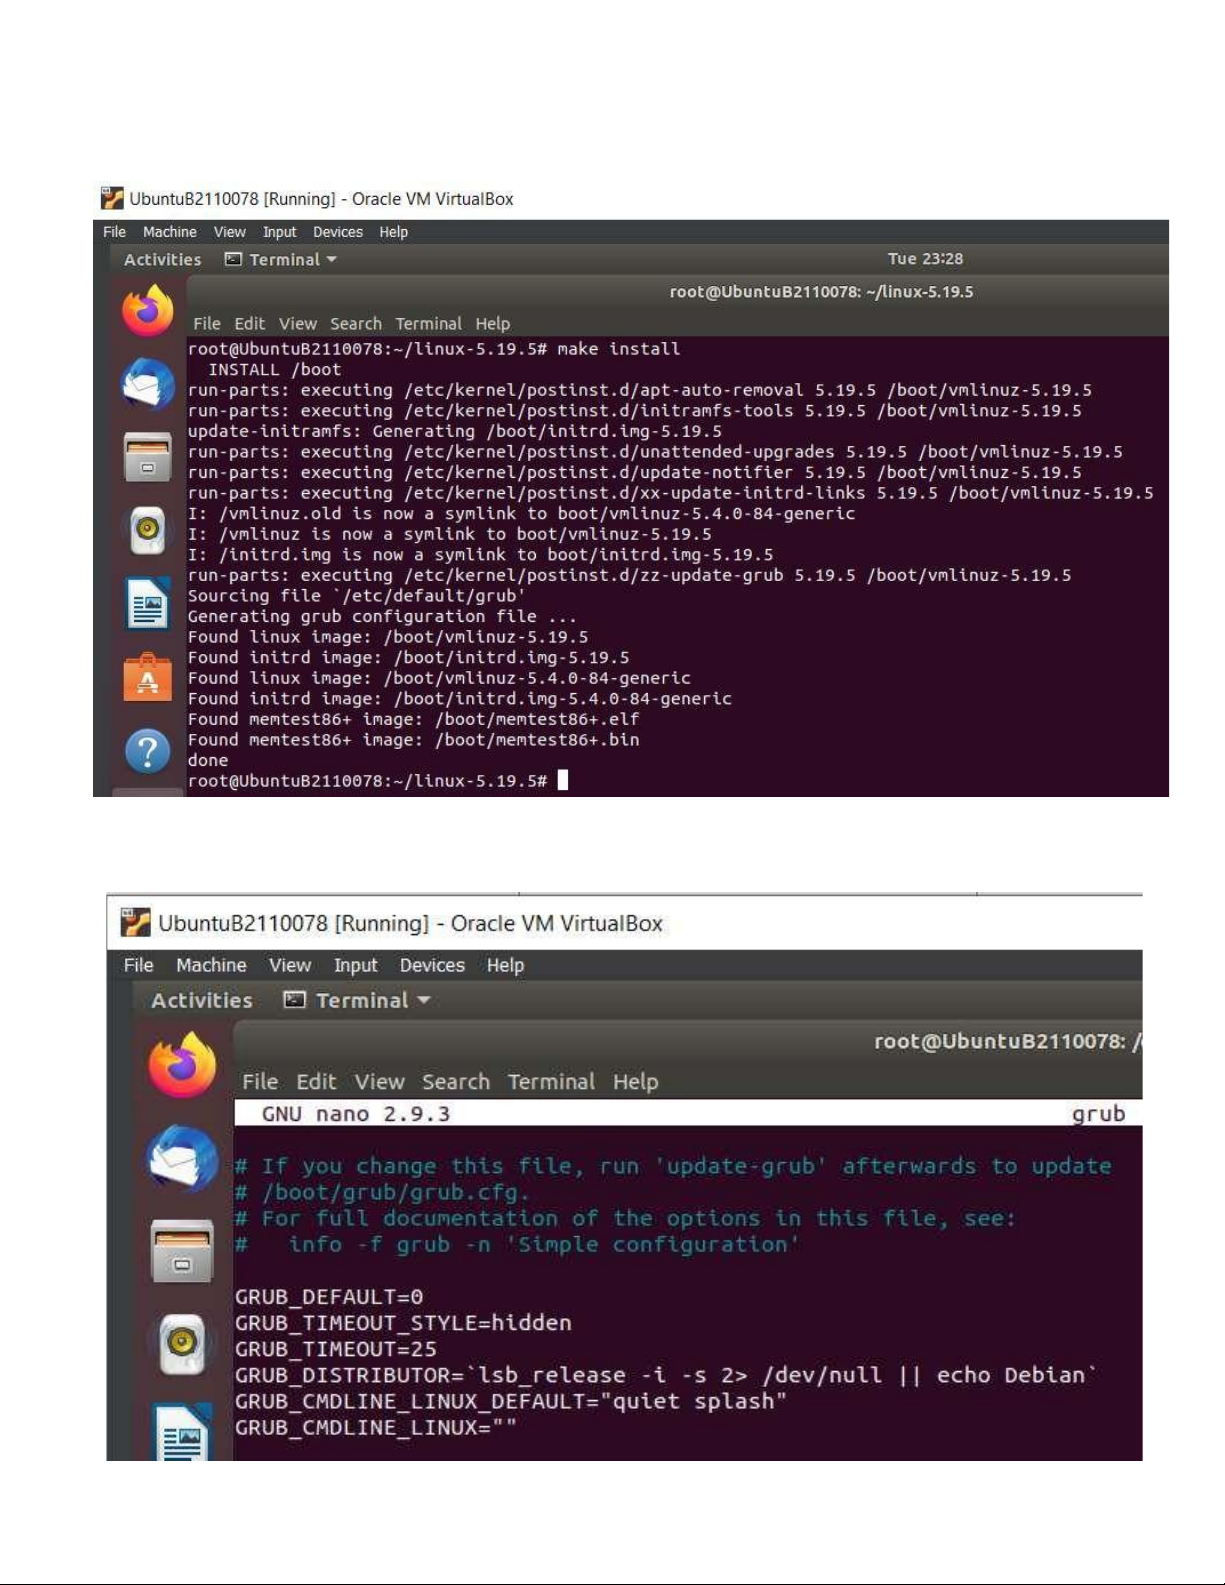
Task: Click 'Found linux image: /boot/vmlinuz-5.19.5' line
Action: pos(388,637)
